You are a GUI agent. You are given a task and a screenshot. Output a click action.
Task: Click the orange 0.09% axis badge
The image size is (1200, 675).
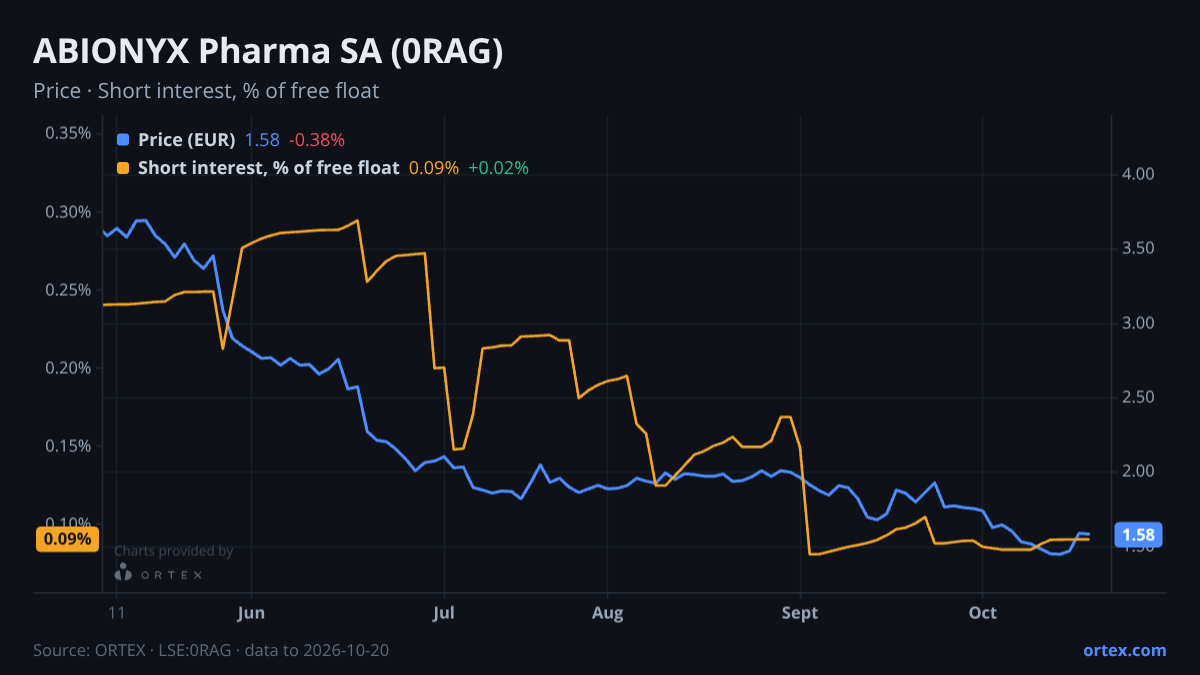(x=68, y=539)
